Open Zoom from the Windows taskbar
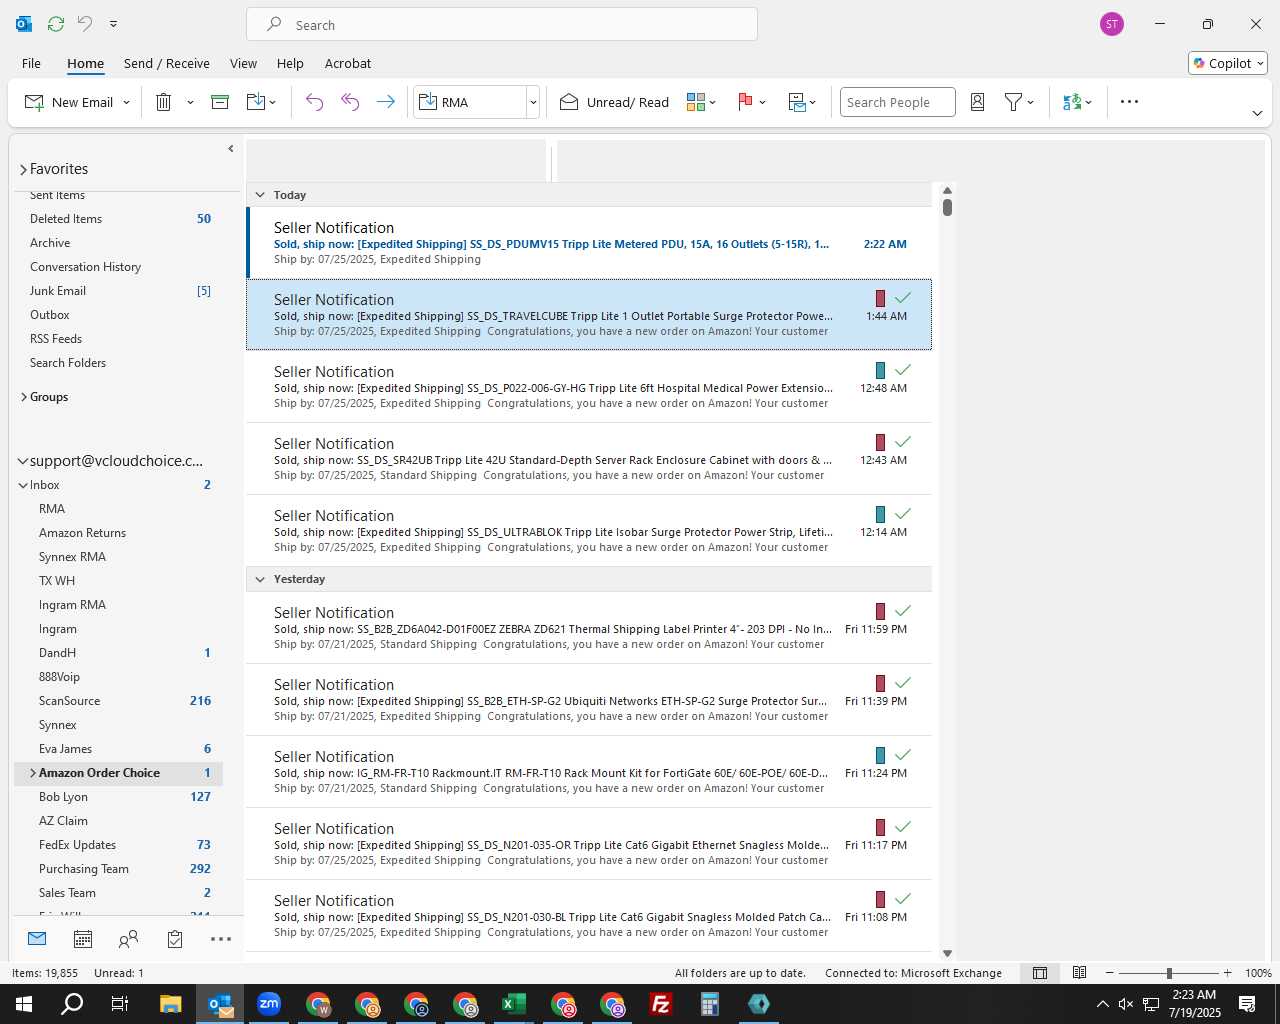1280x1024 pixels. [x=269, y=1004]
